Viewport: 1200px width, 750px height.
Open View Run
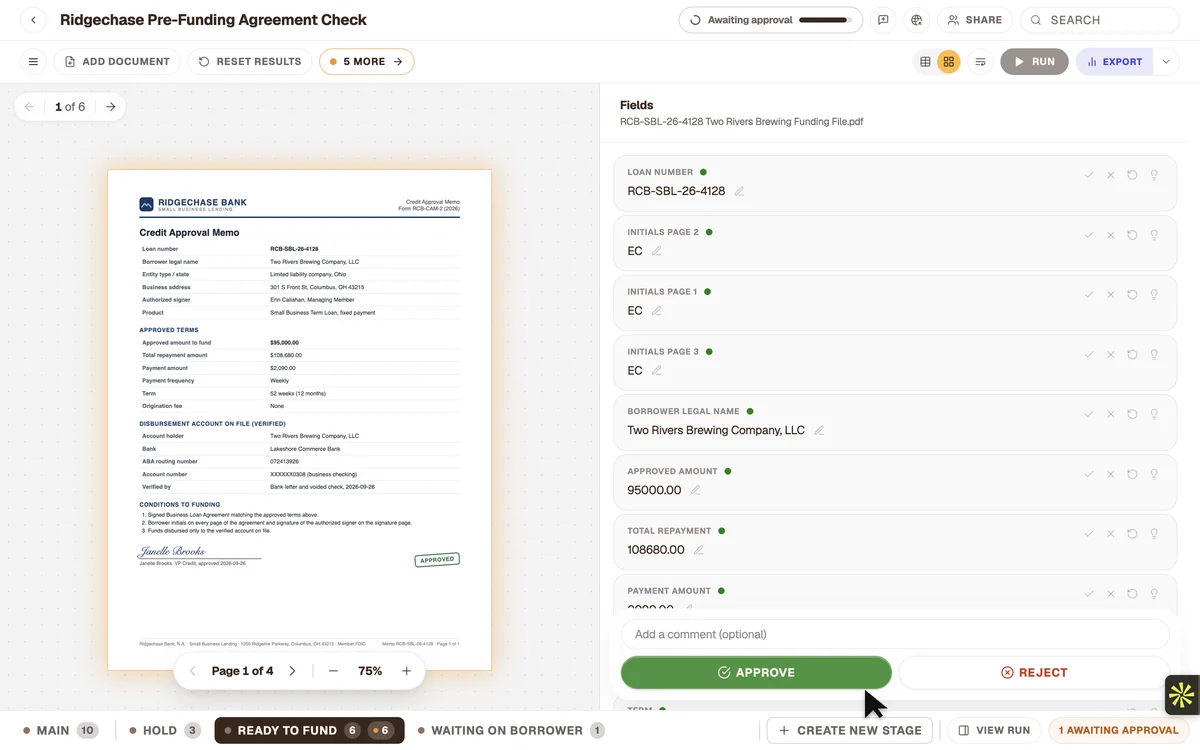994,731
